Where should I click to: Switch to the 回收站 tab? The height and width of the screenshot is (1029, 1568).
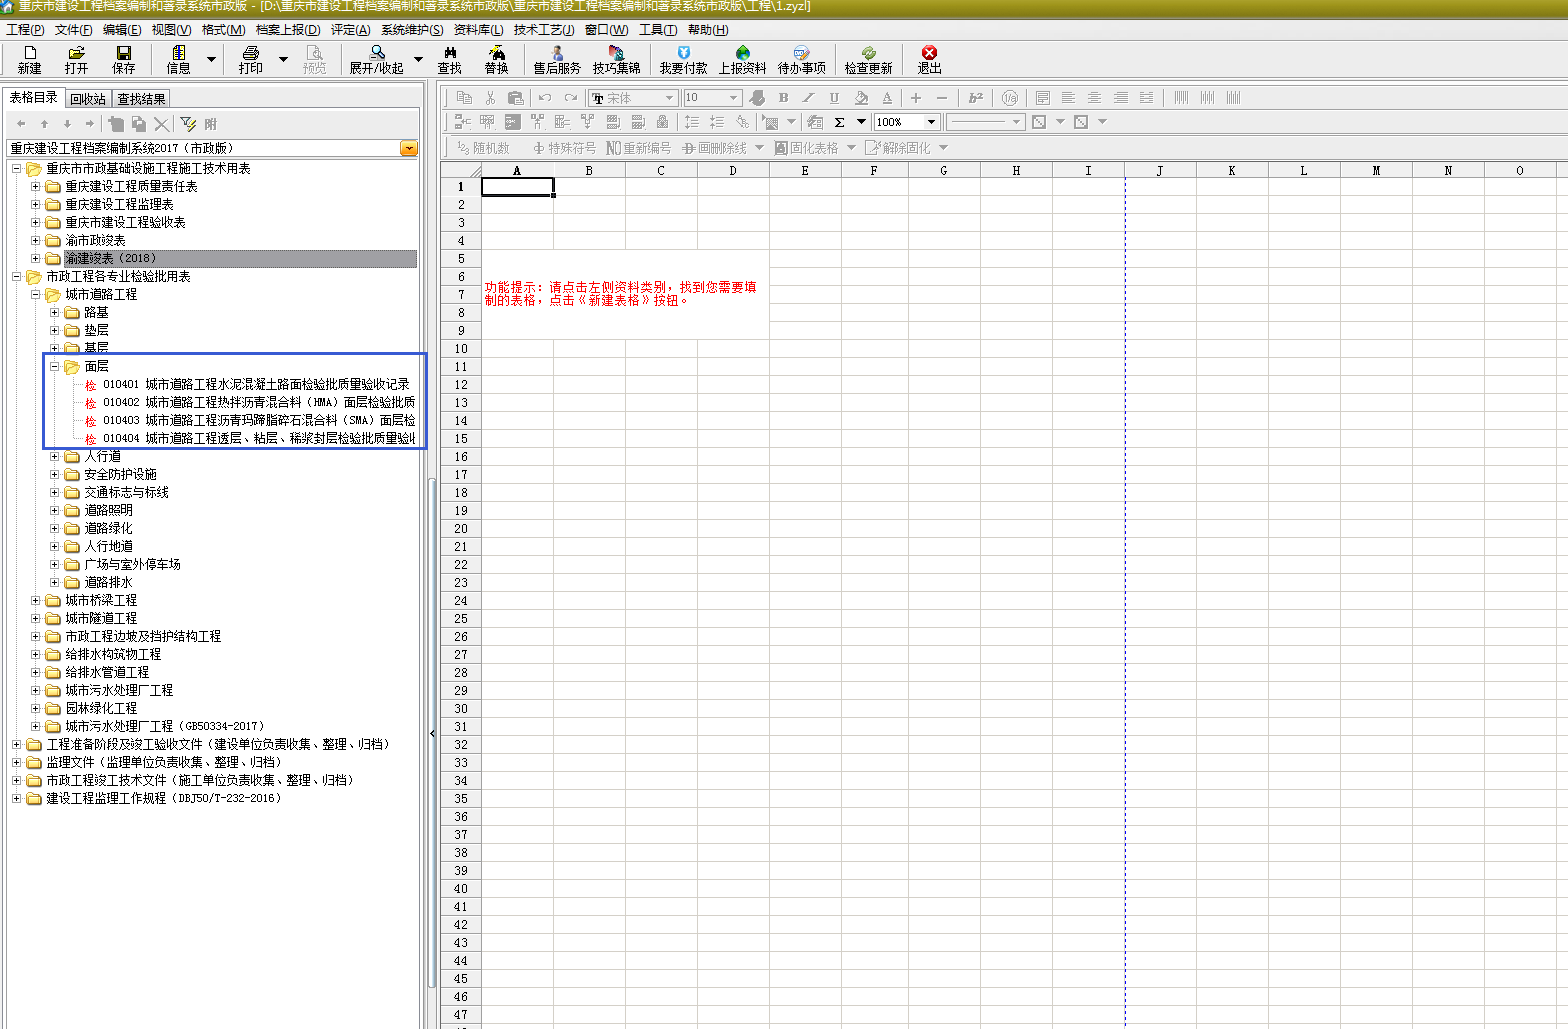88,99
